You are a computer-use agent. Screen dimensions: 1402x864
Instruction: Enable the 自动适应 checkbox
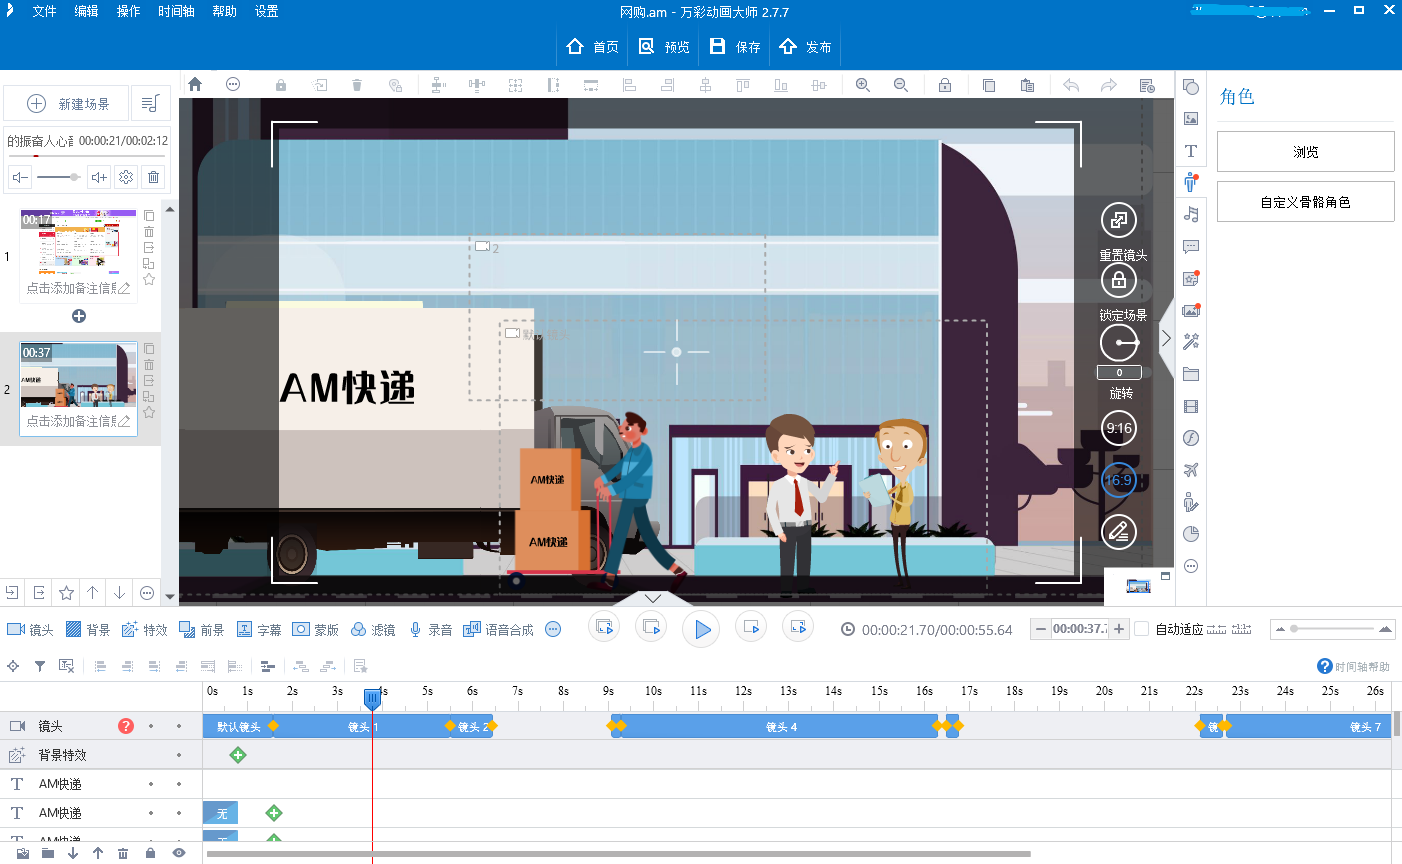click(x=1142, y=629)
